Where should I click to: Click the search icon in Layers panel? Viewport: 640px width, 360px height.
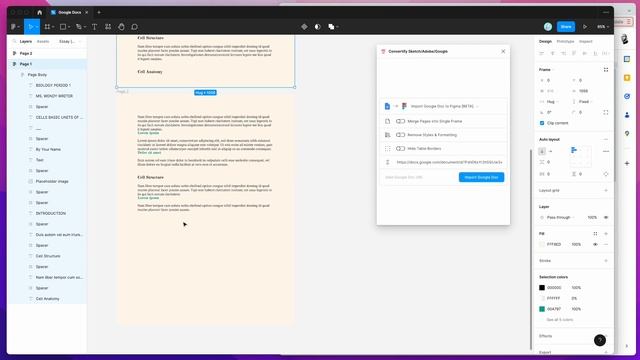click(x=14, y=41)
